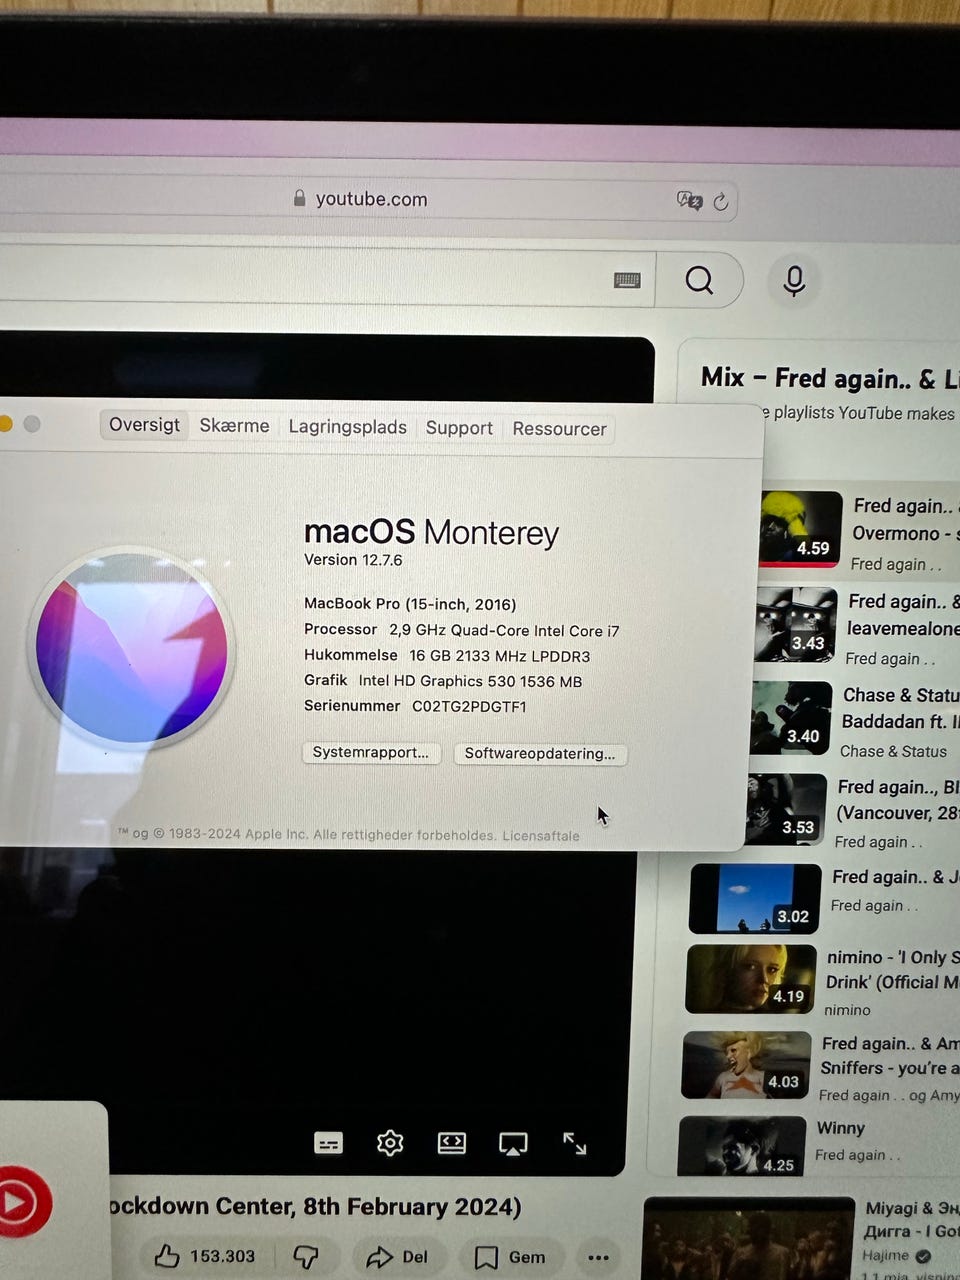Open the Ressourcer tab

(x=559, y=429)
